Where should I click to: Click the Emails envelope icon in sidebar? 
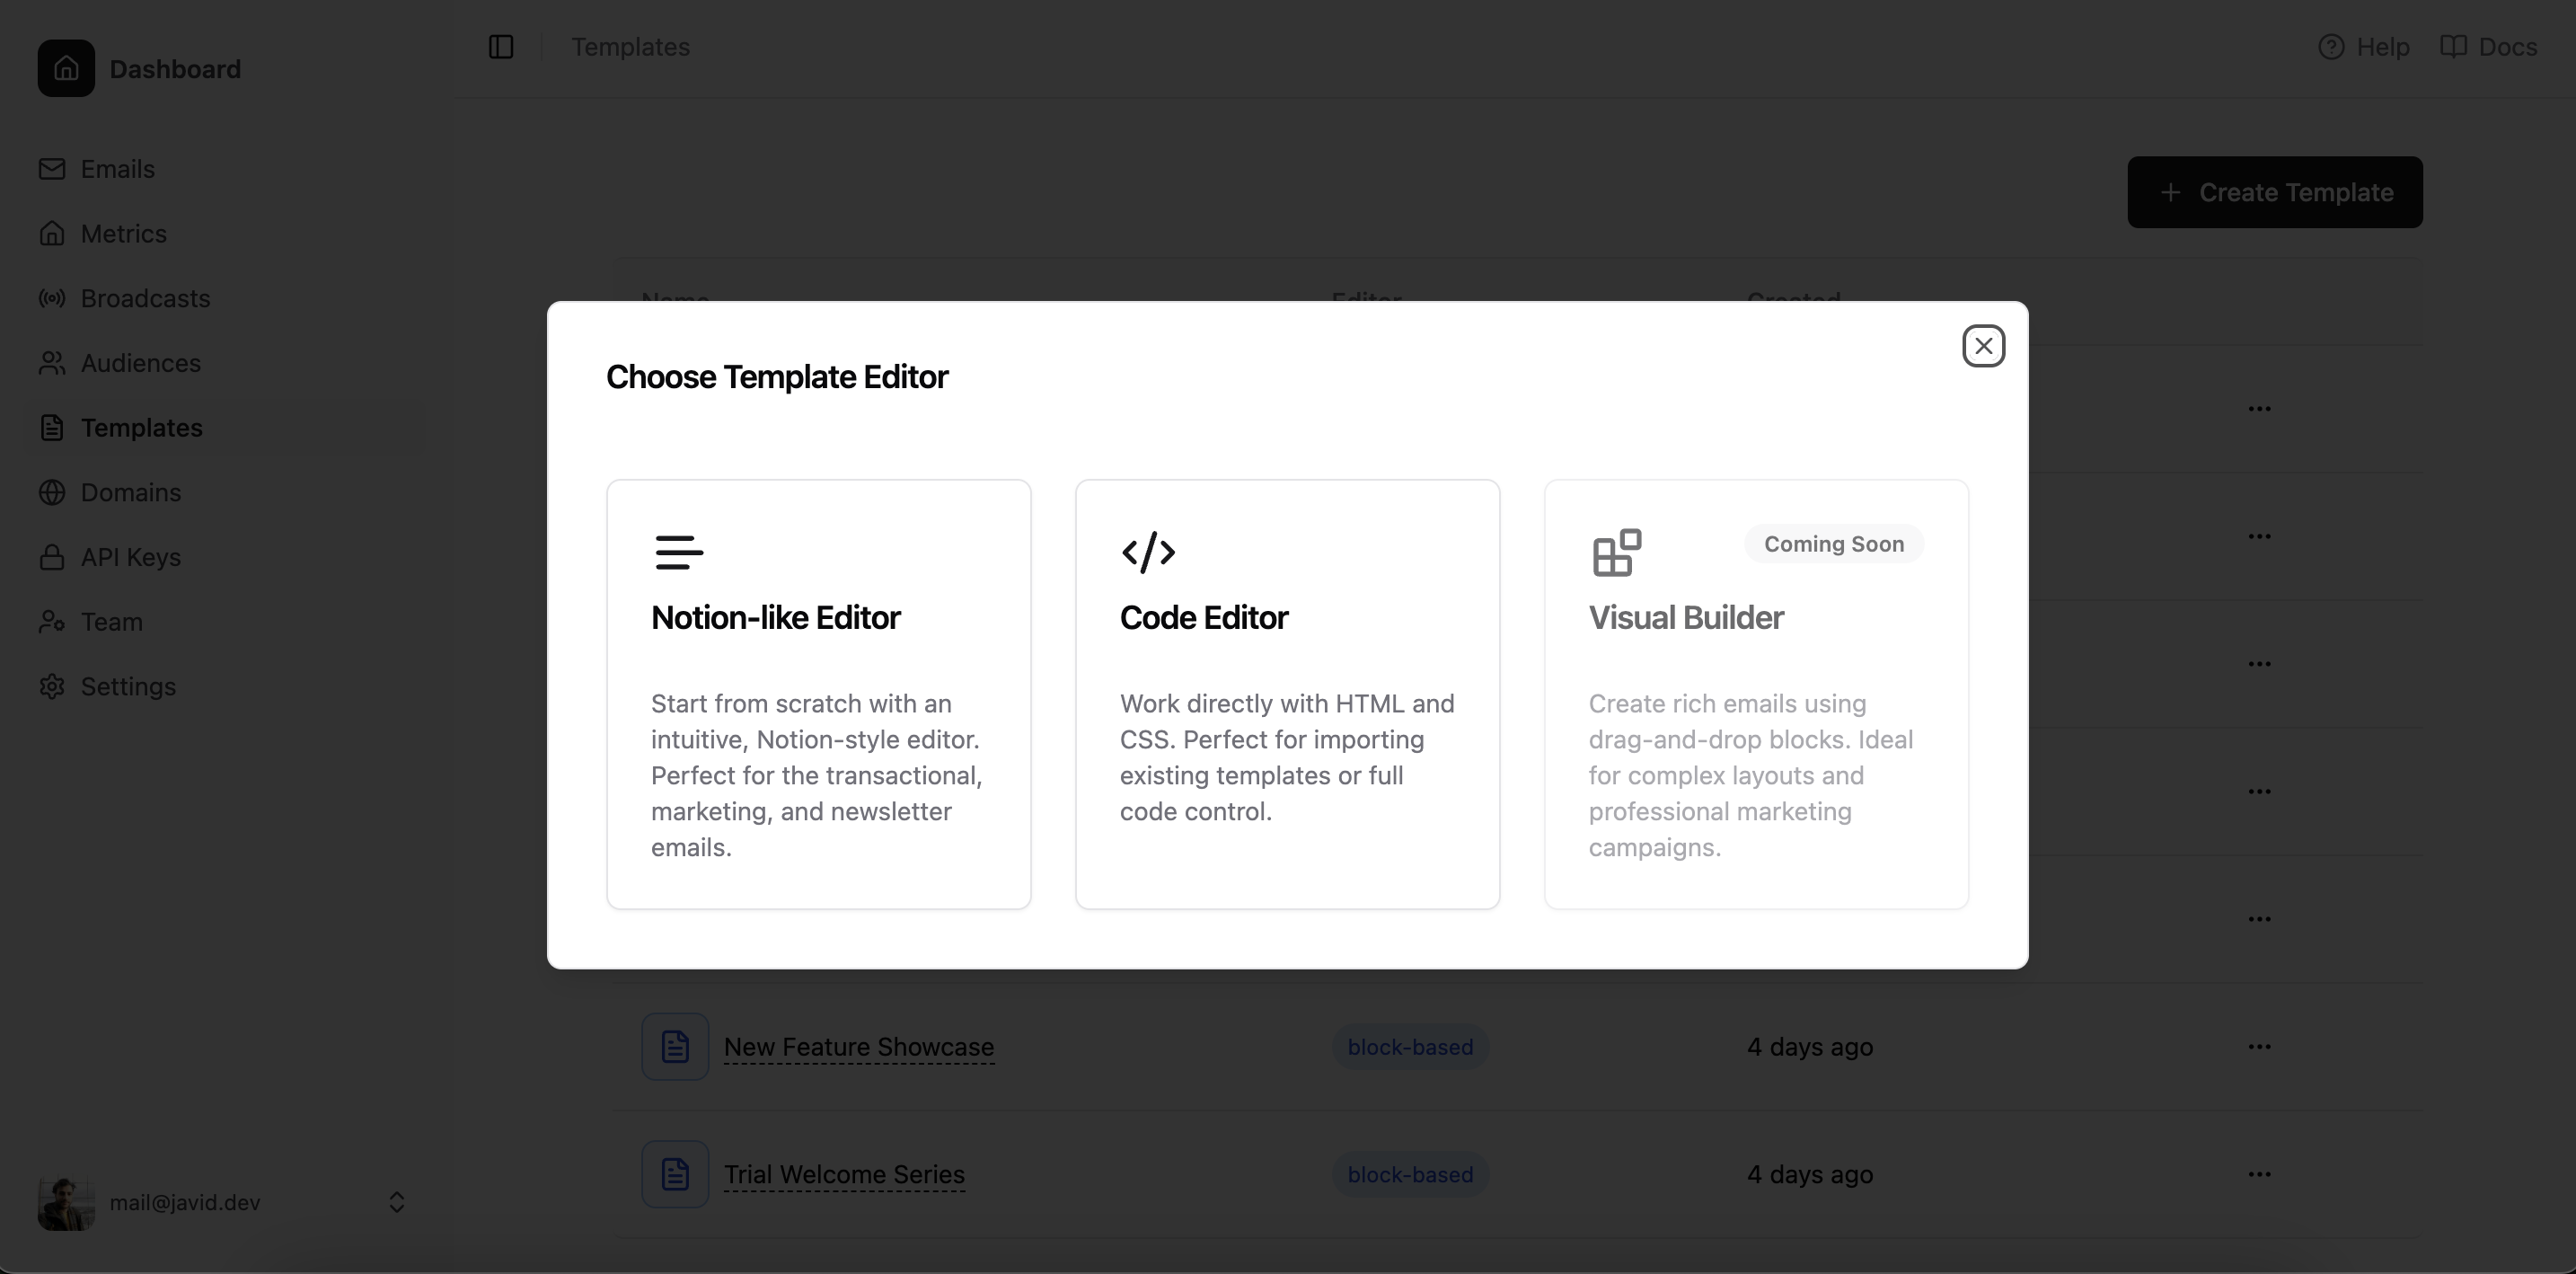[52, 169]
